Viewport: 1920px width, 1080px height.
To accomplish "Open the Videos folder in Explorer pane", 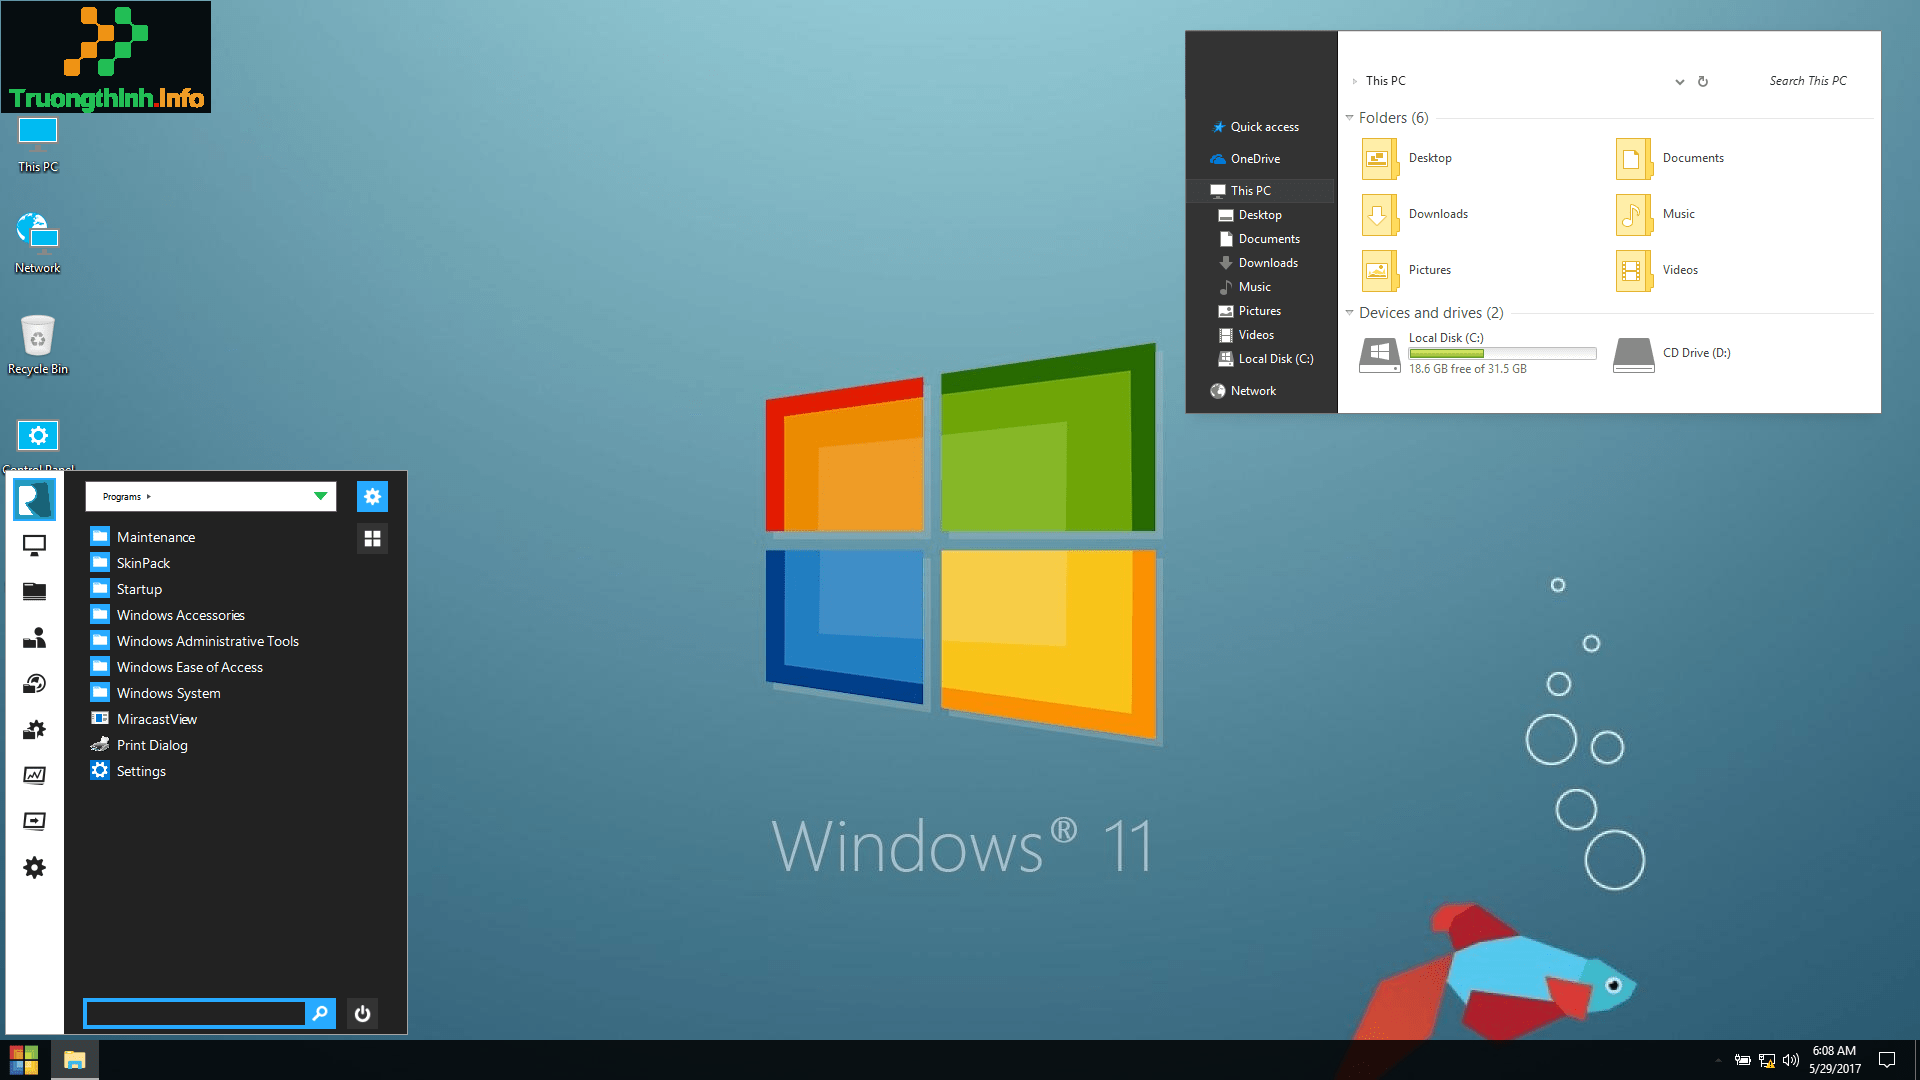I will point(1656,270).
